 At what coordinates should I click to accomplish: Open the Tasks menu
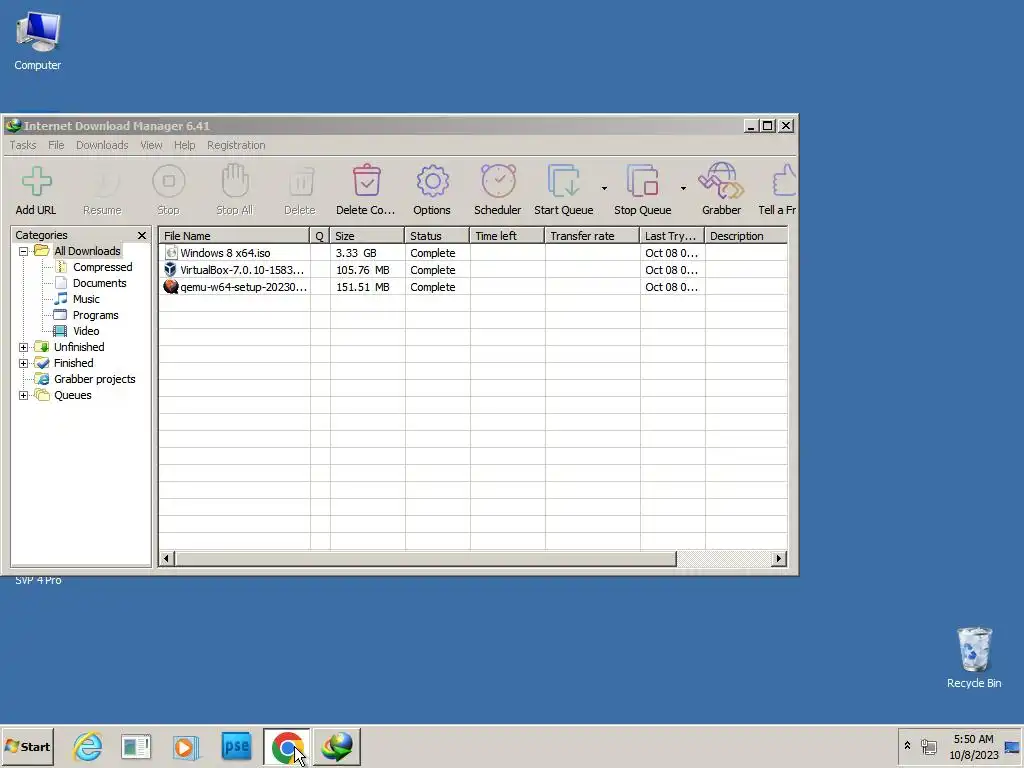(x=23, y=145)
